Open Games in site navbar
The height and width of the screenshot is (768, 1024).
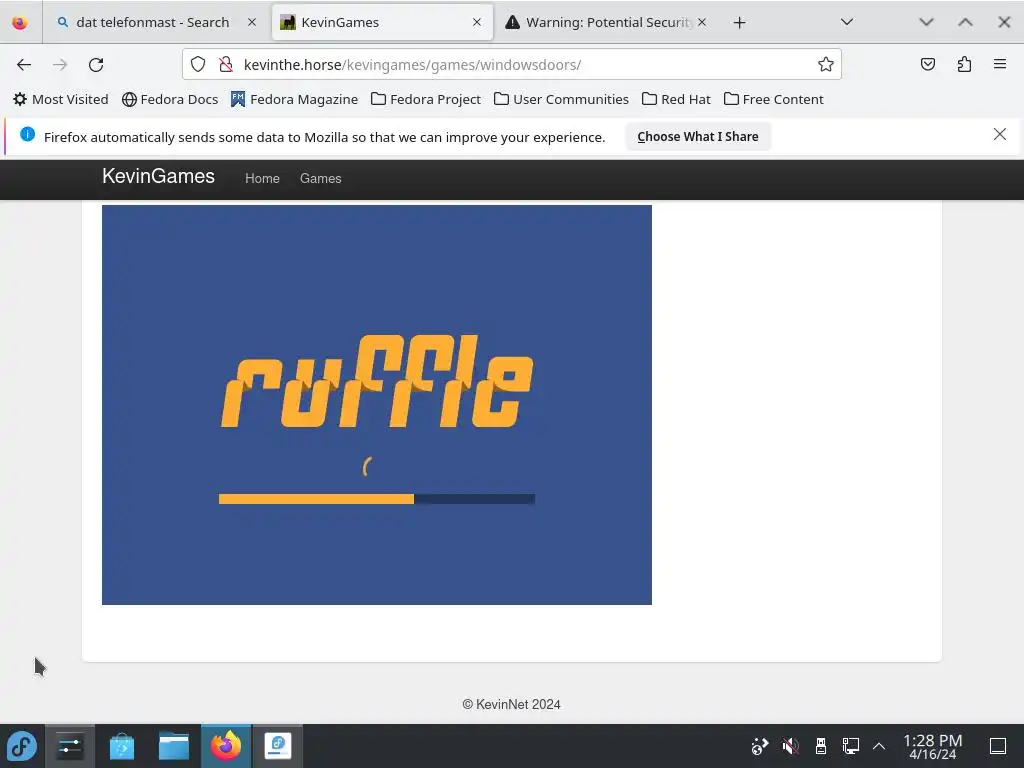tap(321, 178)
